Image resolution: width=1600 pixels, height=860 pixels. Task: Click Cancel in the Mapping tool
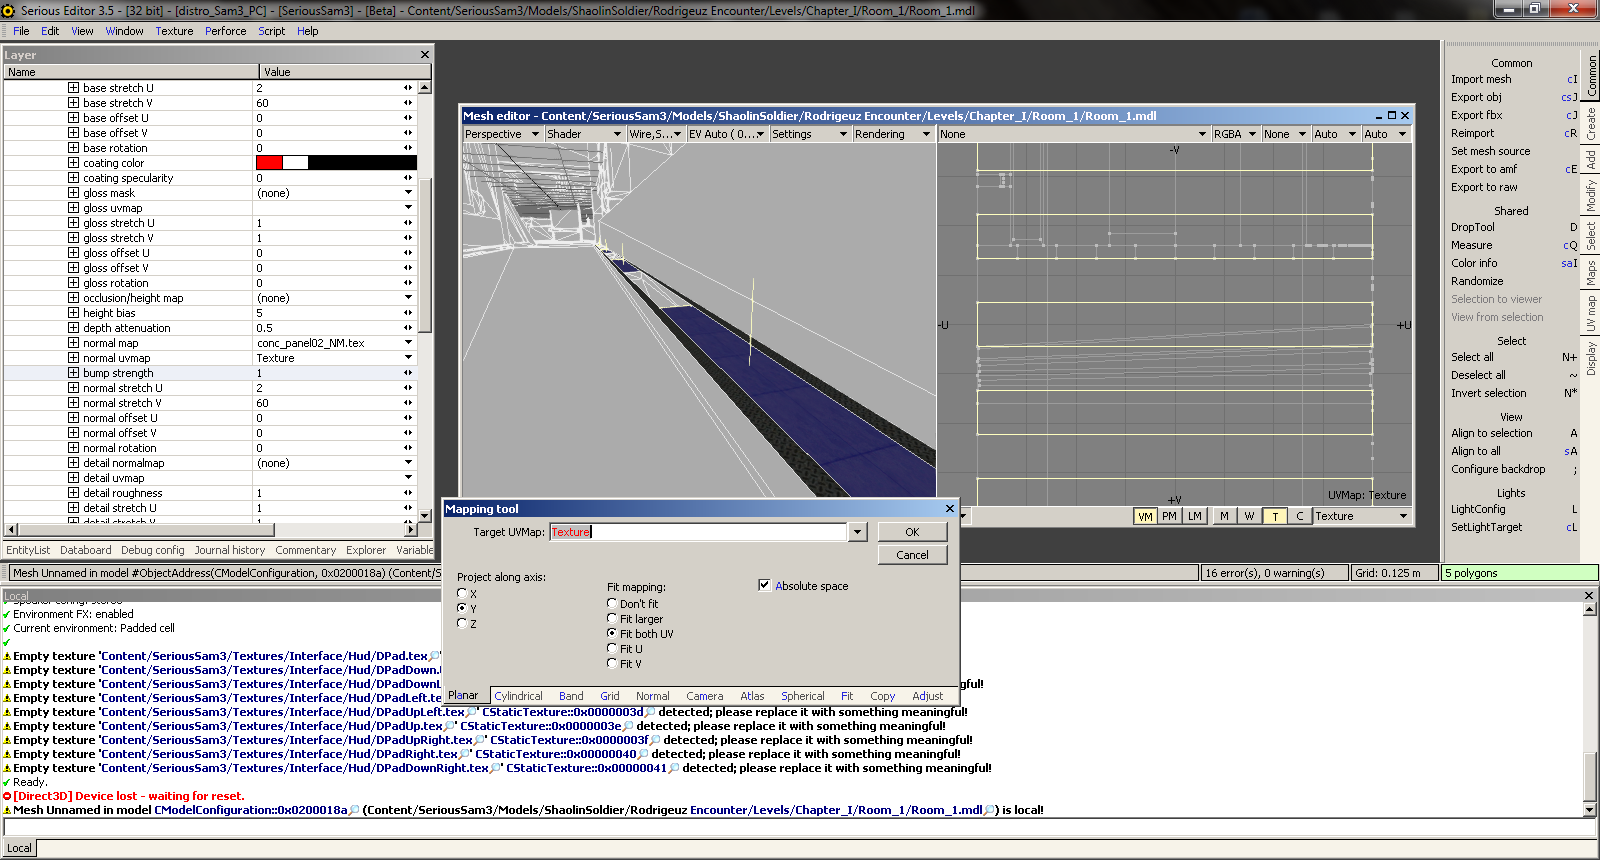[912, 555]
